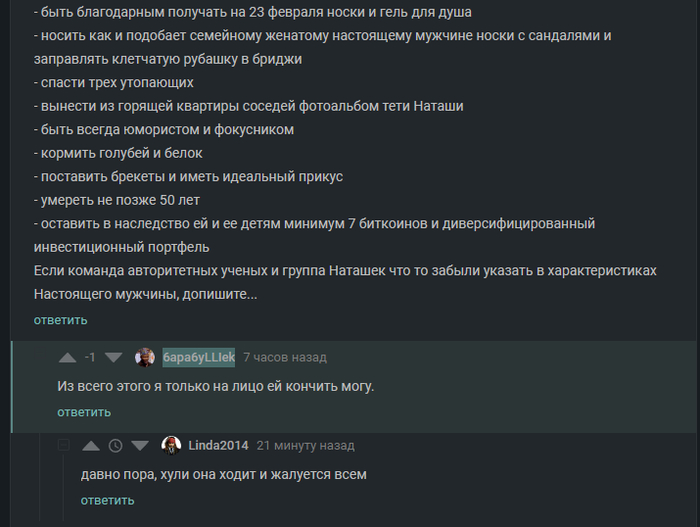Click the text of Linda2014's comment

(x=223, y=474)
